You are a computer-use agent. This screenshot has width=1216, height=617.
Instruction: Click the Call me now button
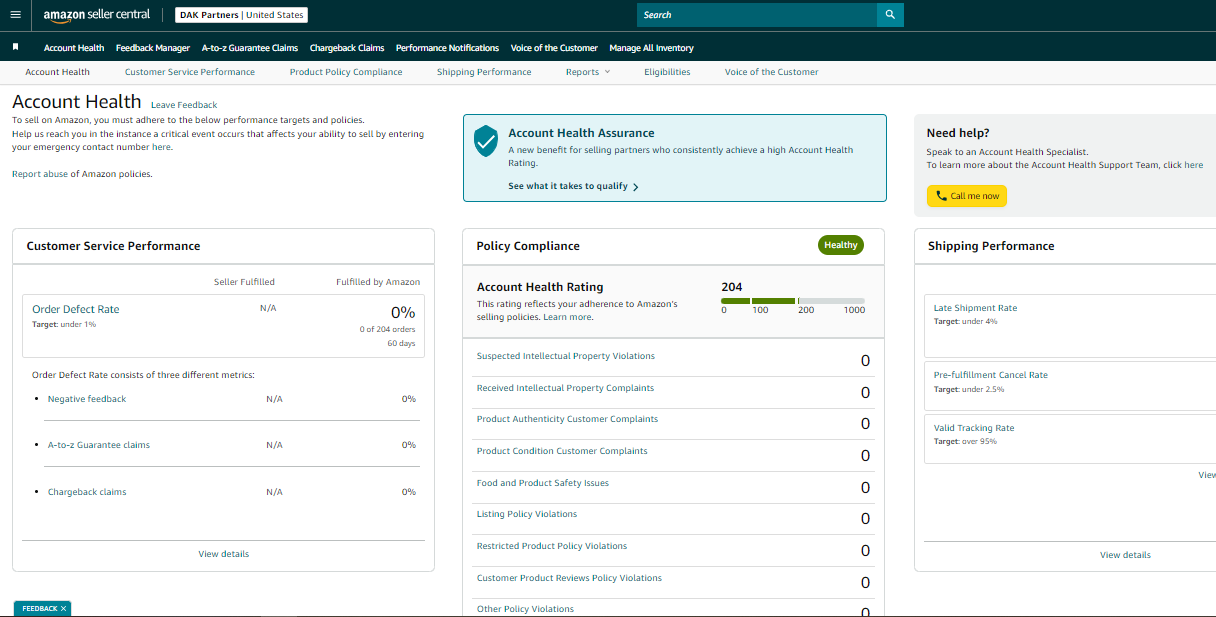coord(967,196)
